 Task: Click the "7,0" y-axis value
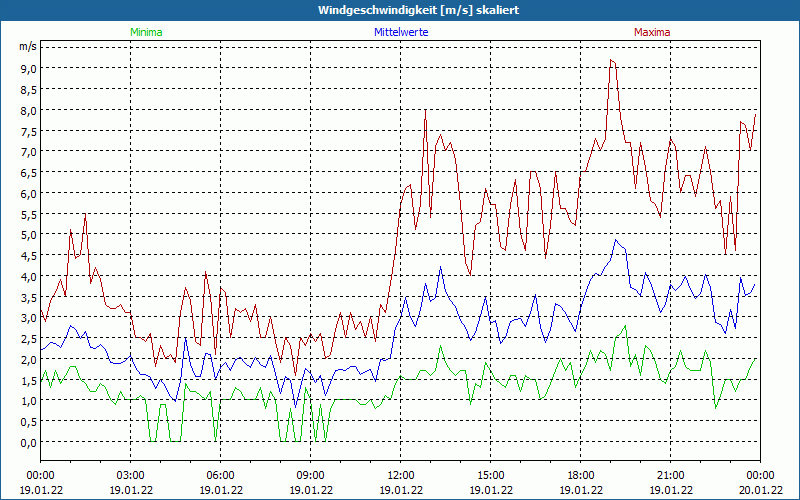29,152
